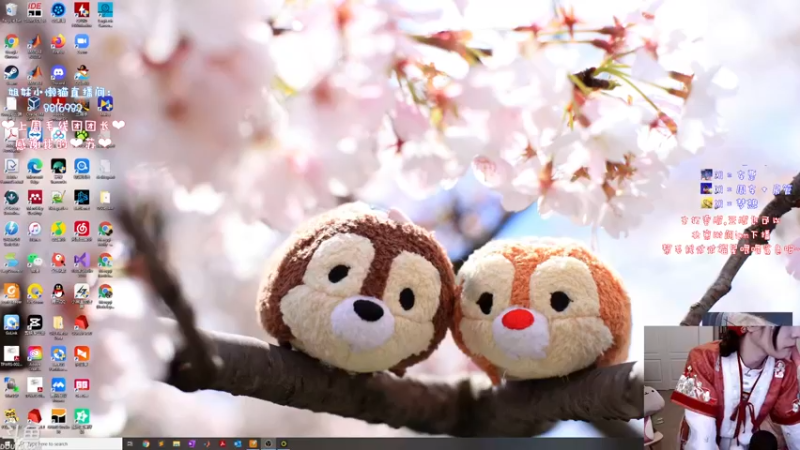Open the zipped folder desktop icon
Screen dimensions: 800x450
pos(58,322)
